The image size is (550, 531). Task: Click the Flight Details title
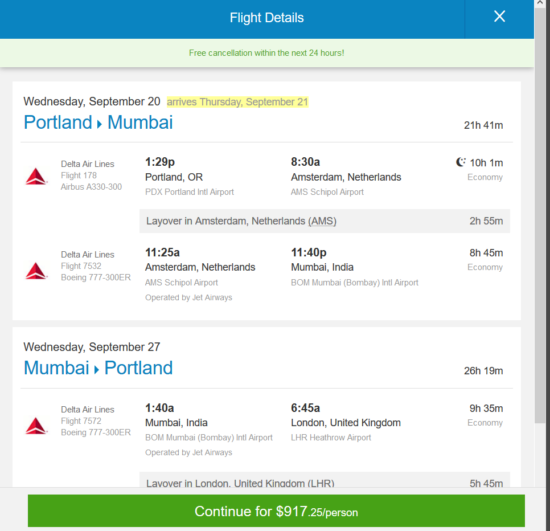coord(267,18)
